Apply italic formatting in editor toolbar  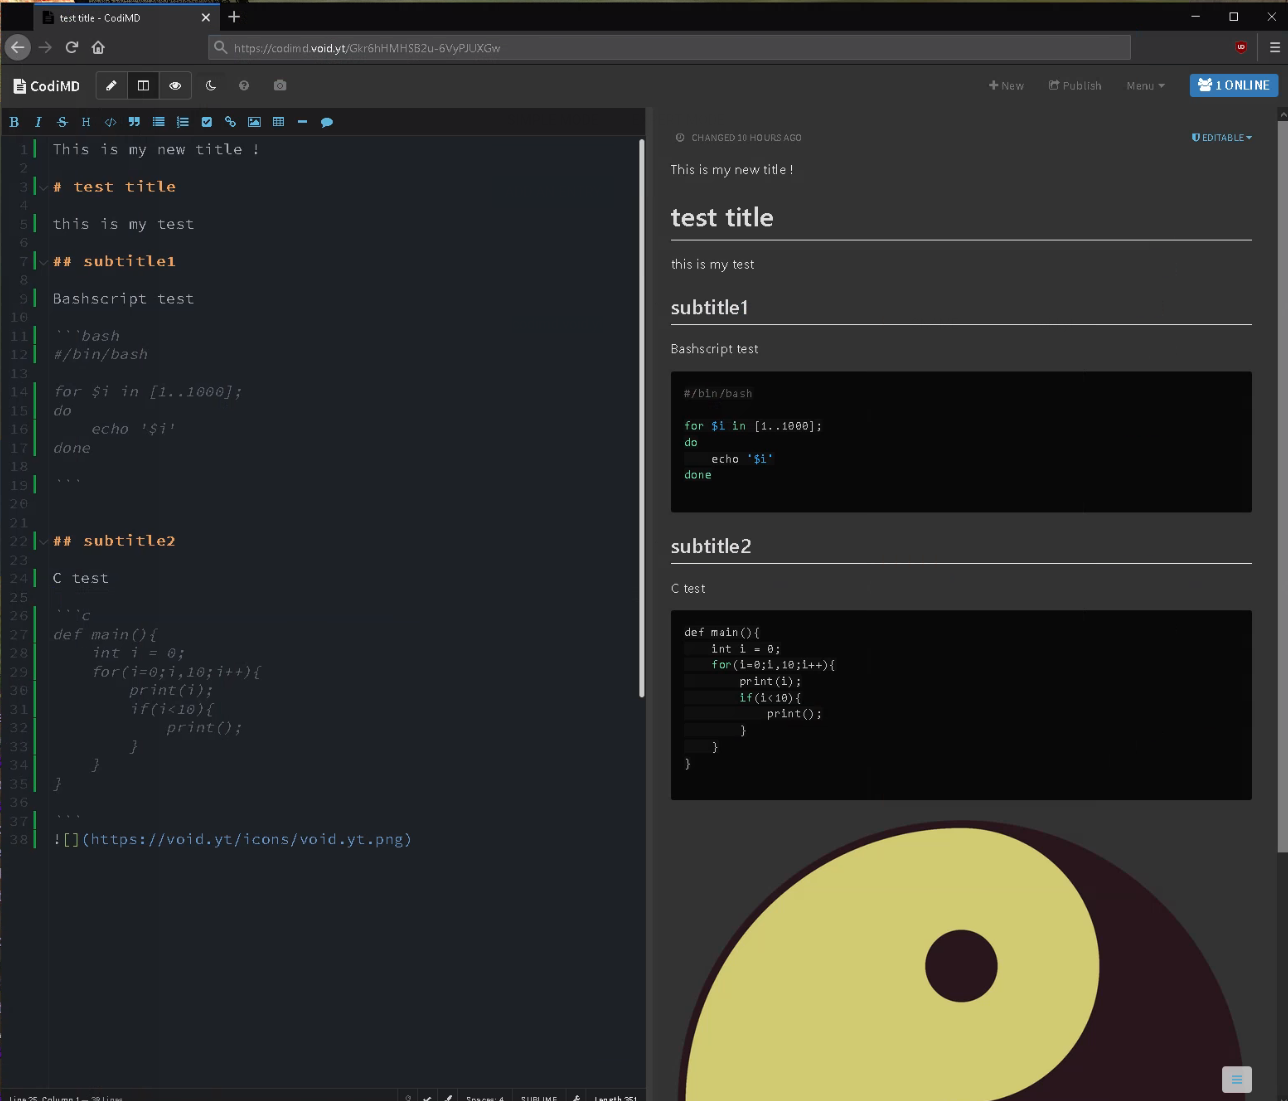pyautogui.click(x=38, y=122)
